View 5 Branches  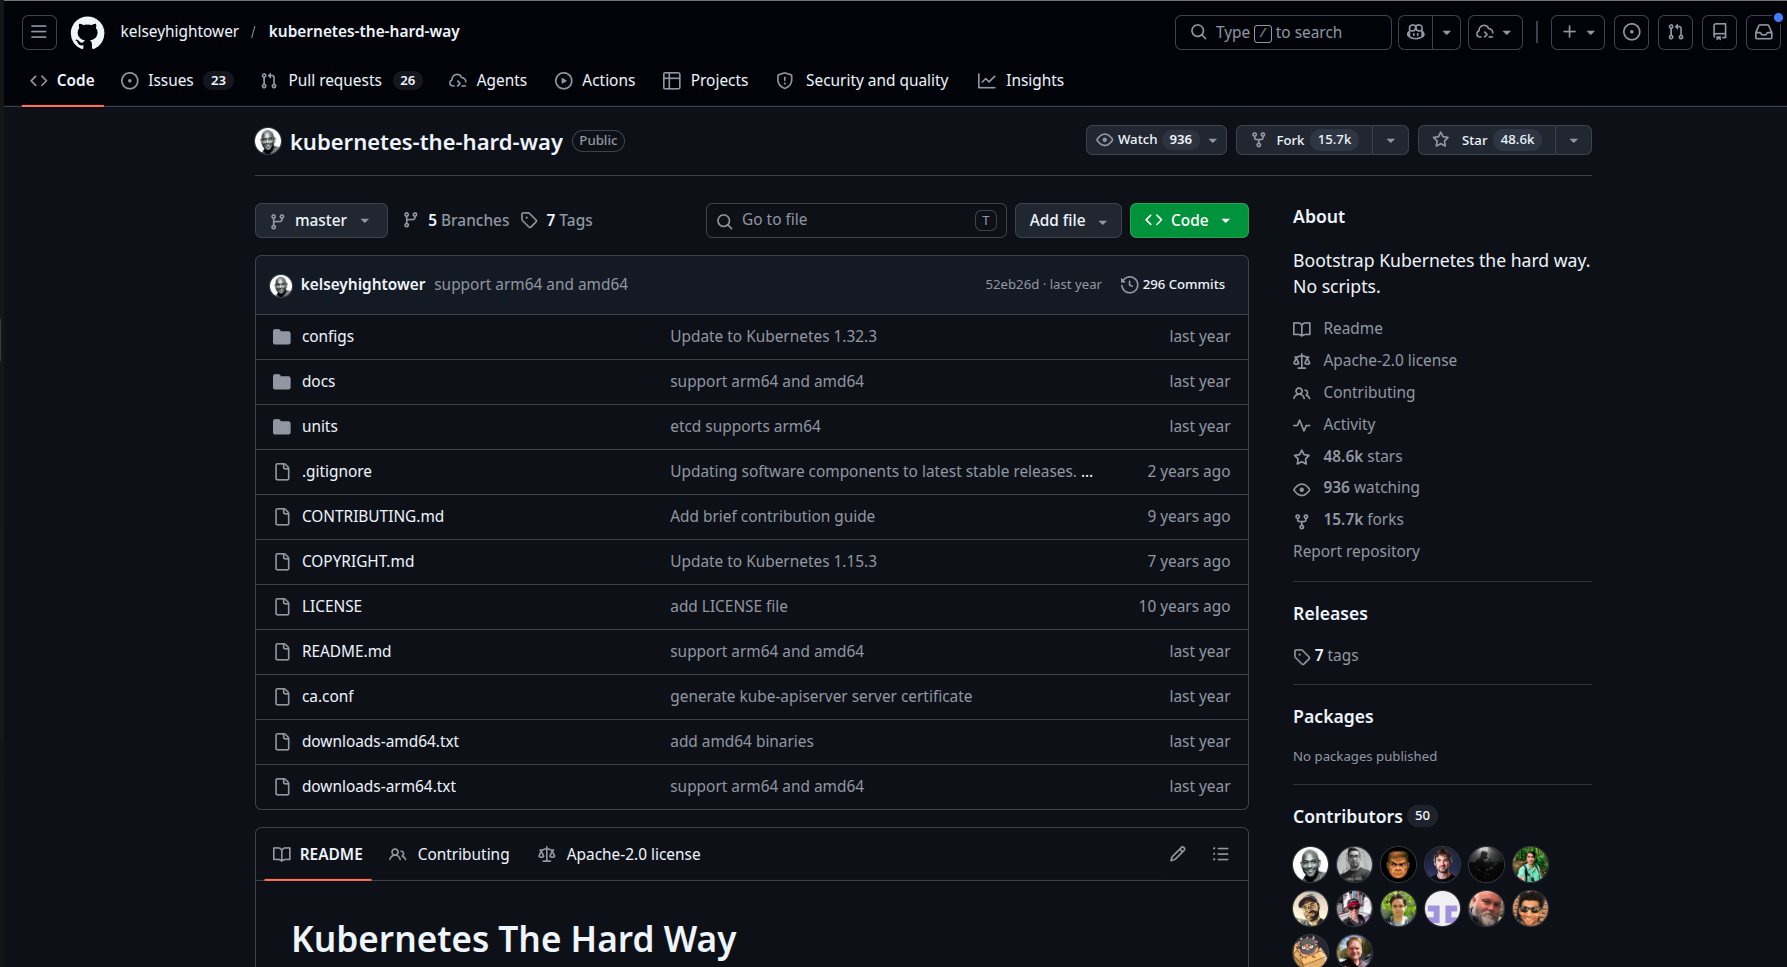[456, 221]
